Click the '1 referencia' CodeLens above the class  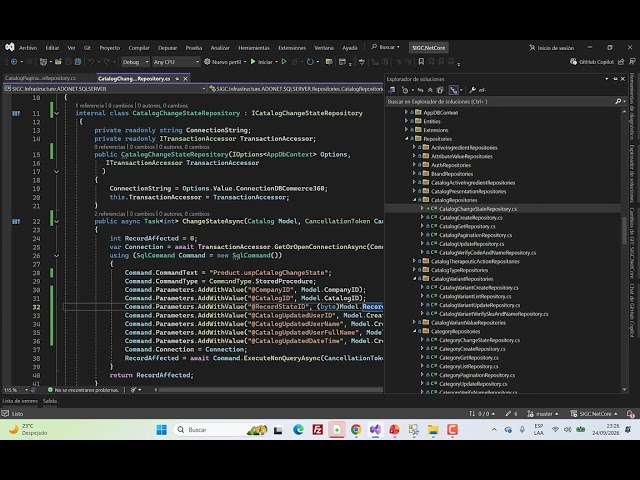click(x=89, y=105)
